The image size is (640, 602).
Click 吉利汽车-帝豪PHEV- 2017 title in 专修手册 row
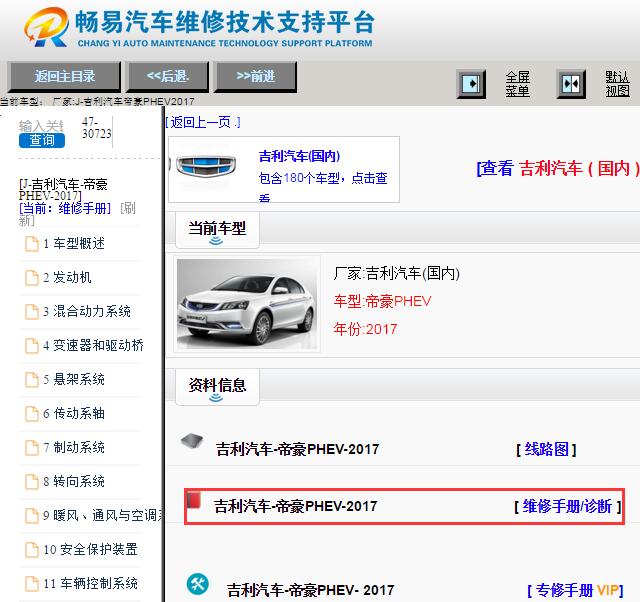[311, 590]
